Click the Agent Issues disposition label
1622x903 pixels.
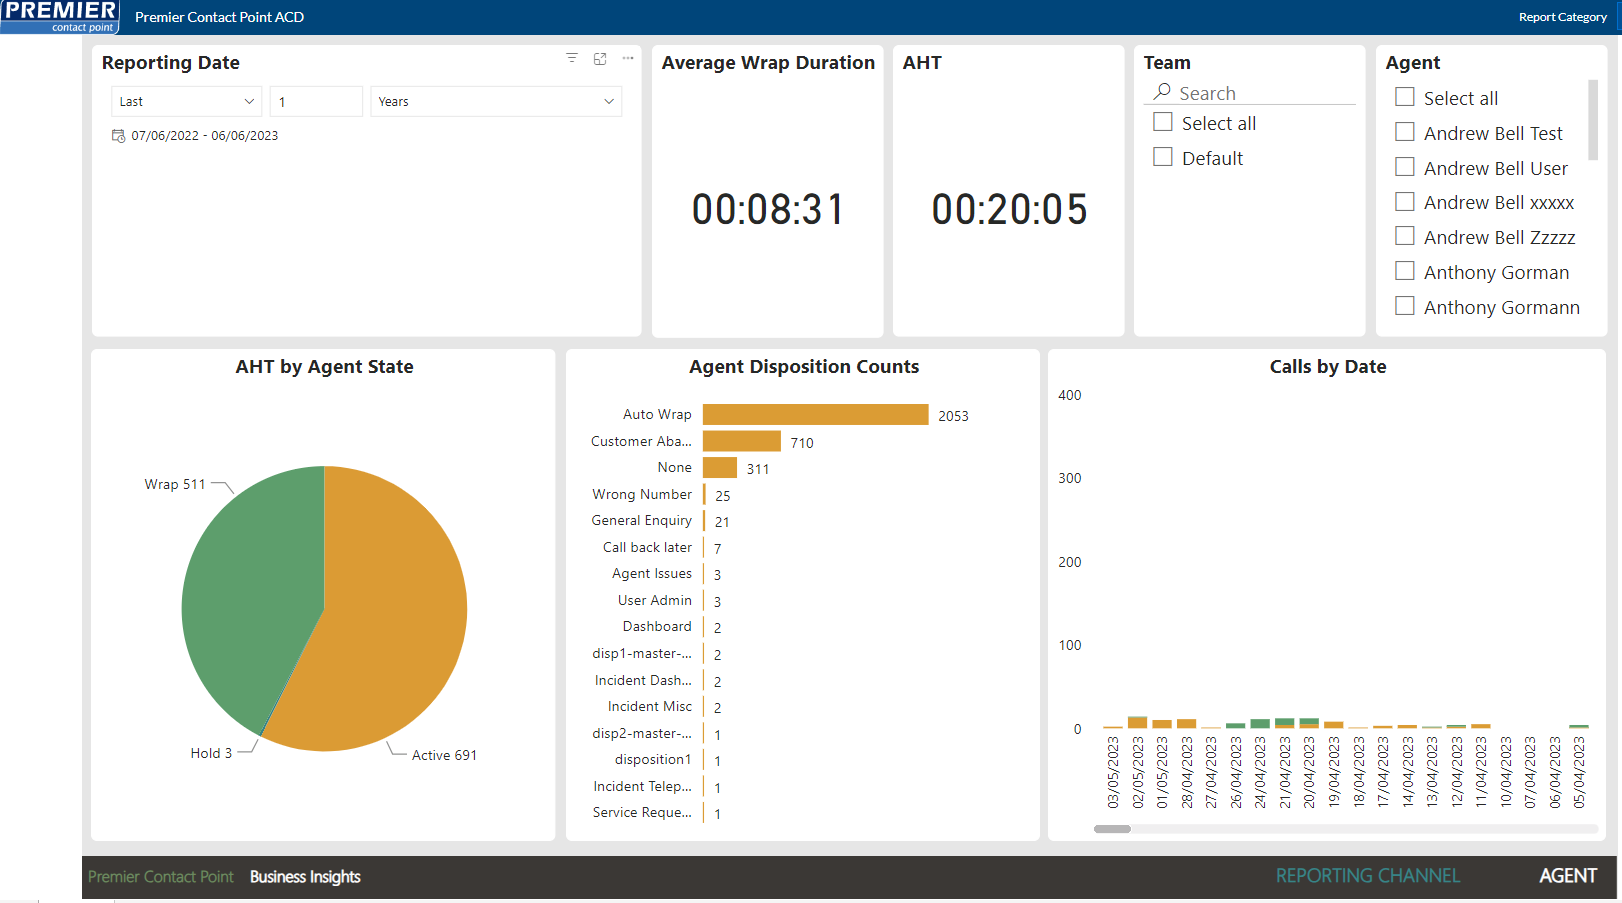tap(652, 573)
